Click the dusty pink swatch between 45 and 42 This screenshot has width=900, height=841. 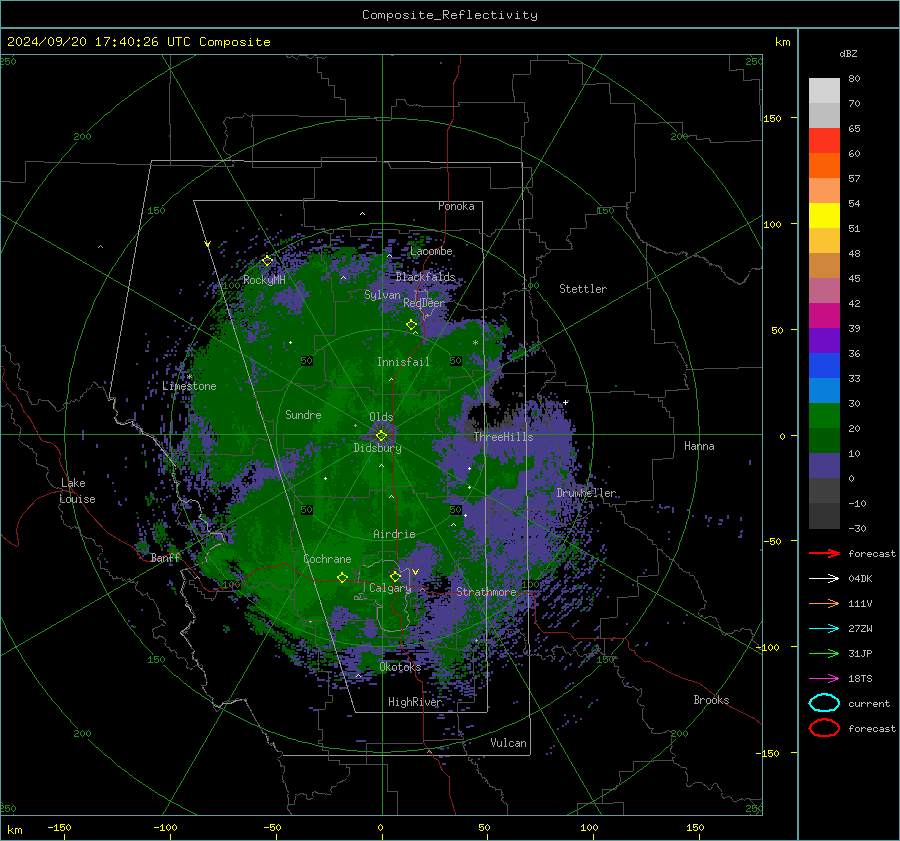point(824,291)
